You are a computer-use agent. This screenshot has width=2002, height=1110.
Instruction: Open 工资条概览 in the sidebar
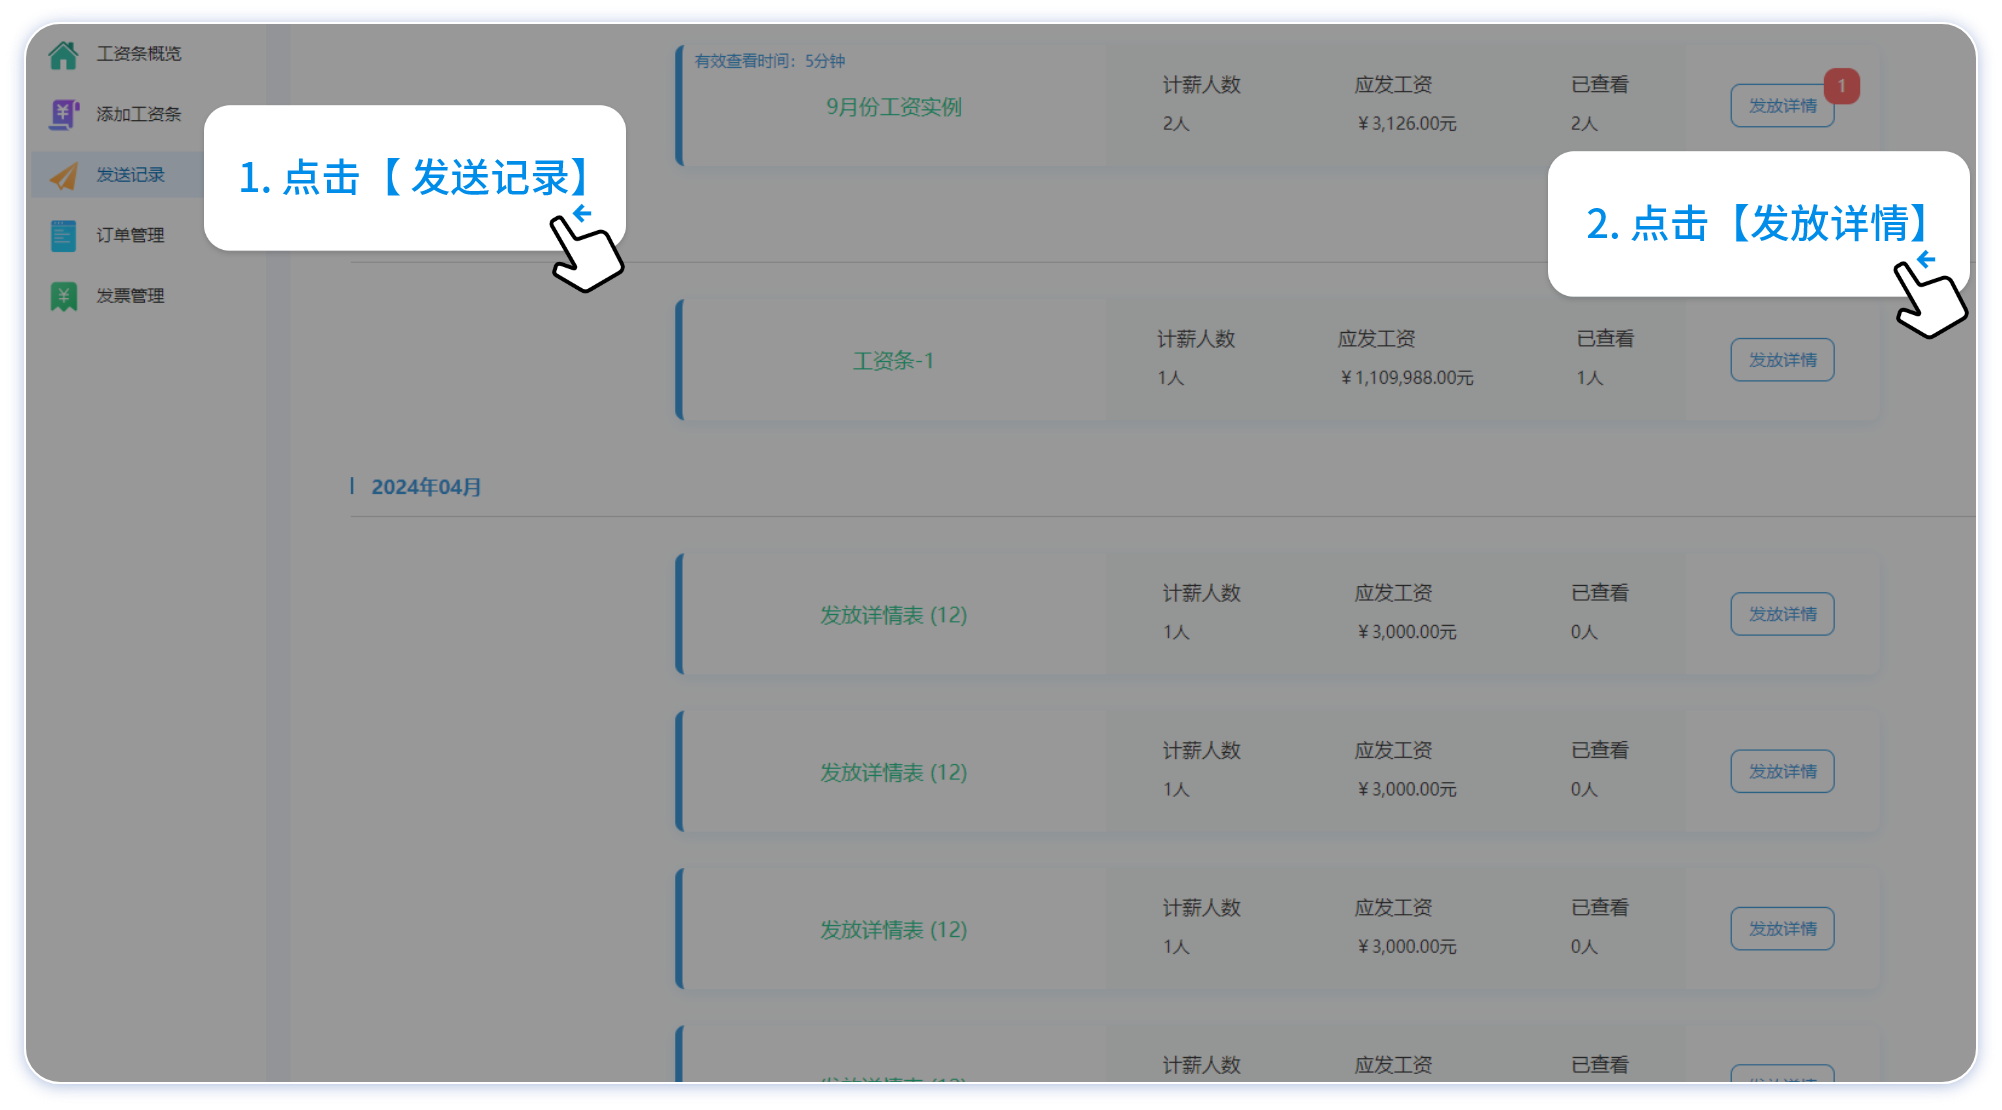click(139, 54)
